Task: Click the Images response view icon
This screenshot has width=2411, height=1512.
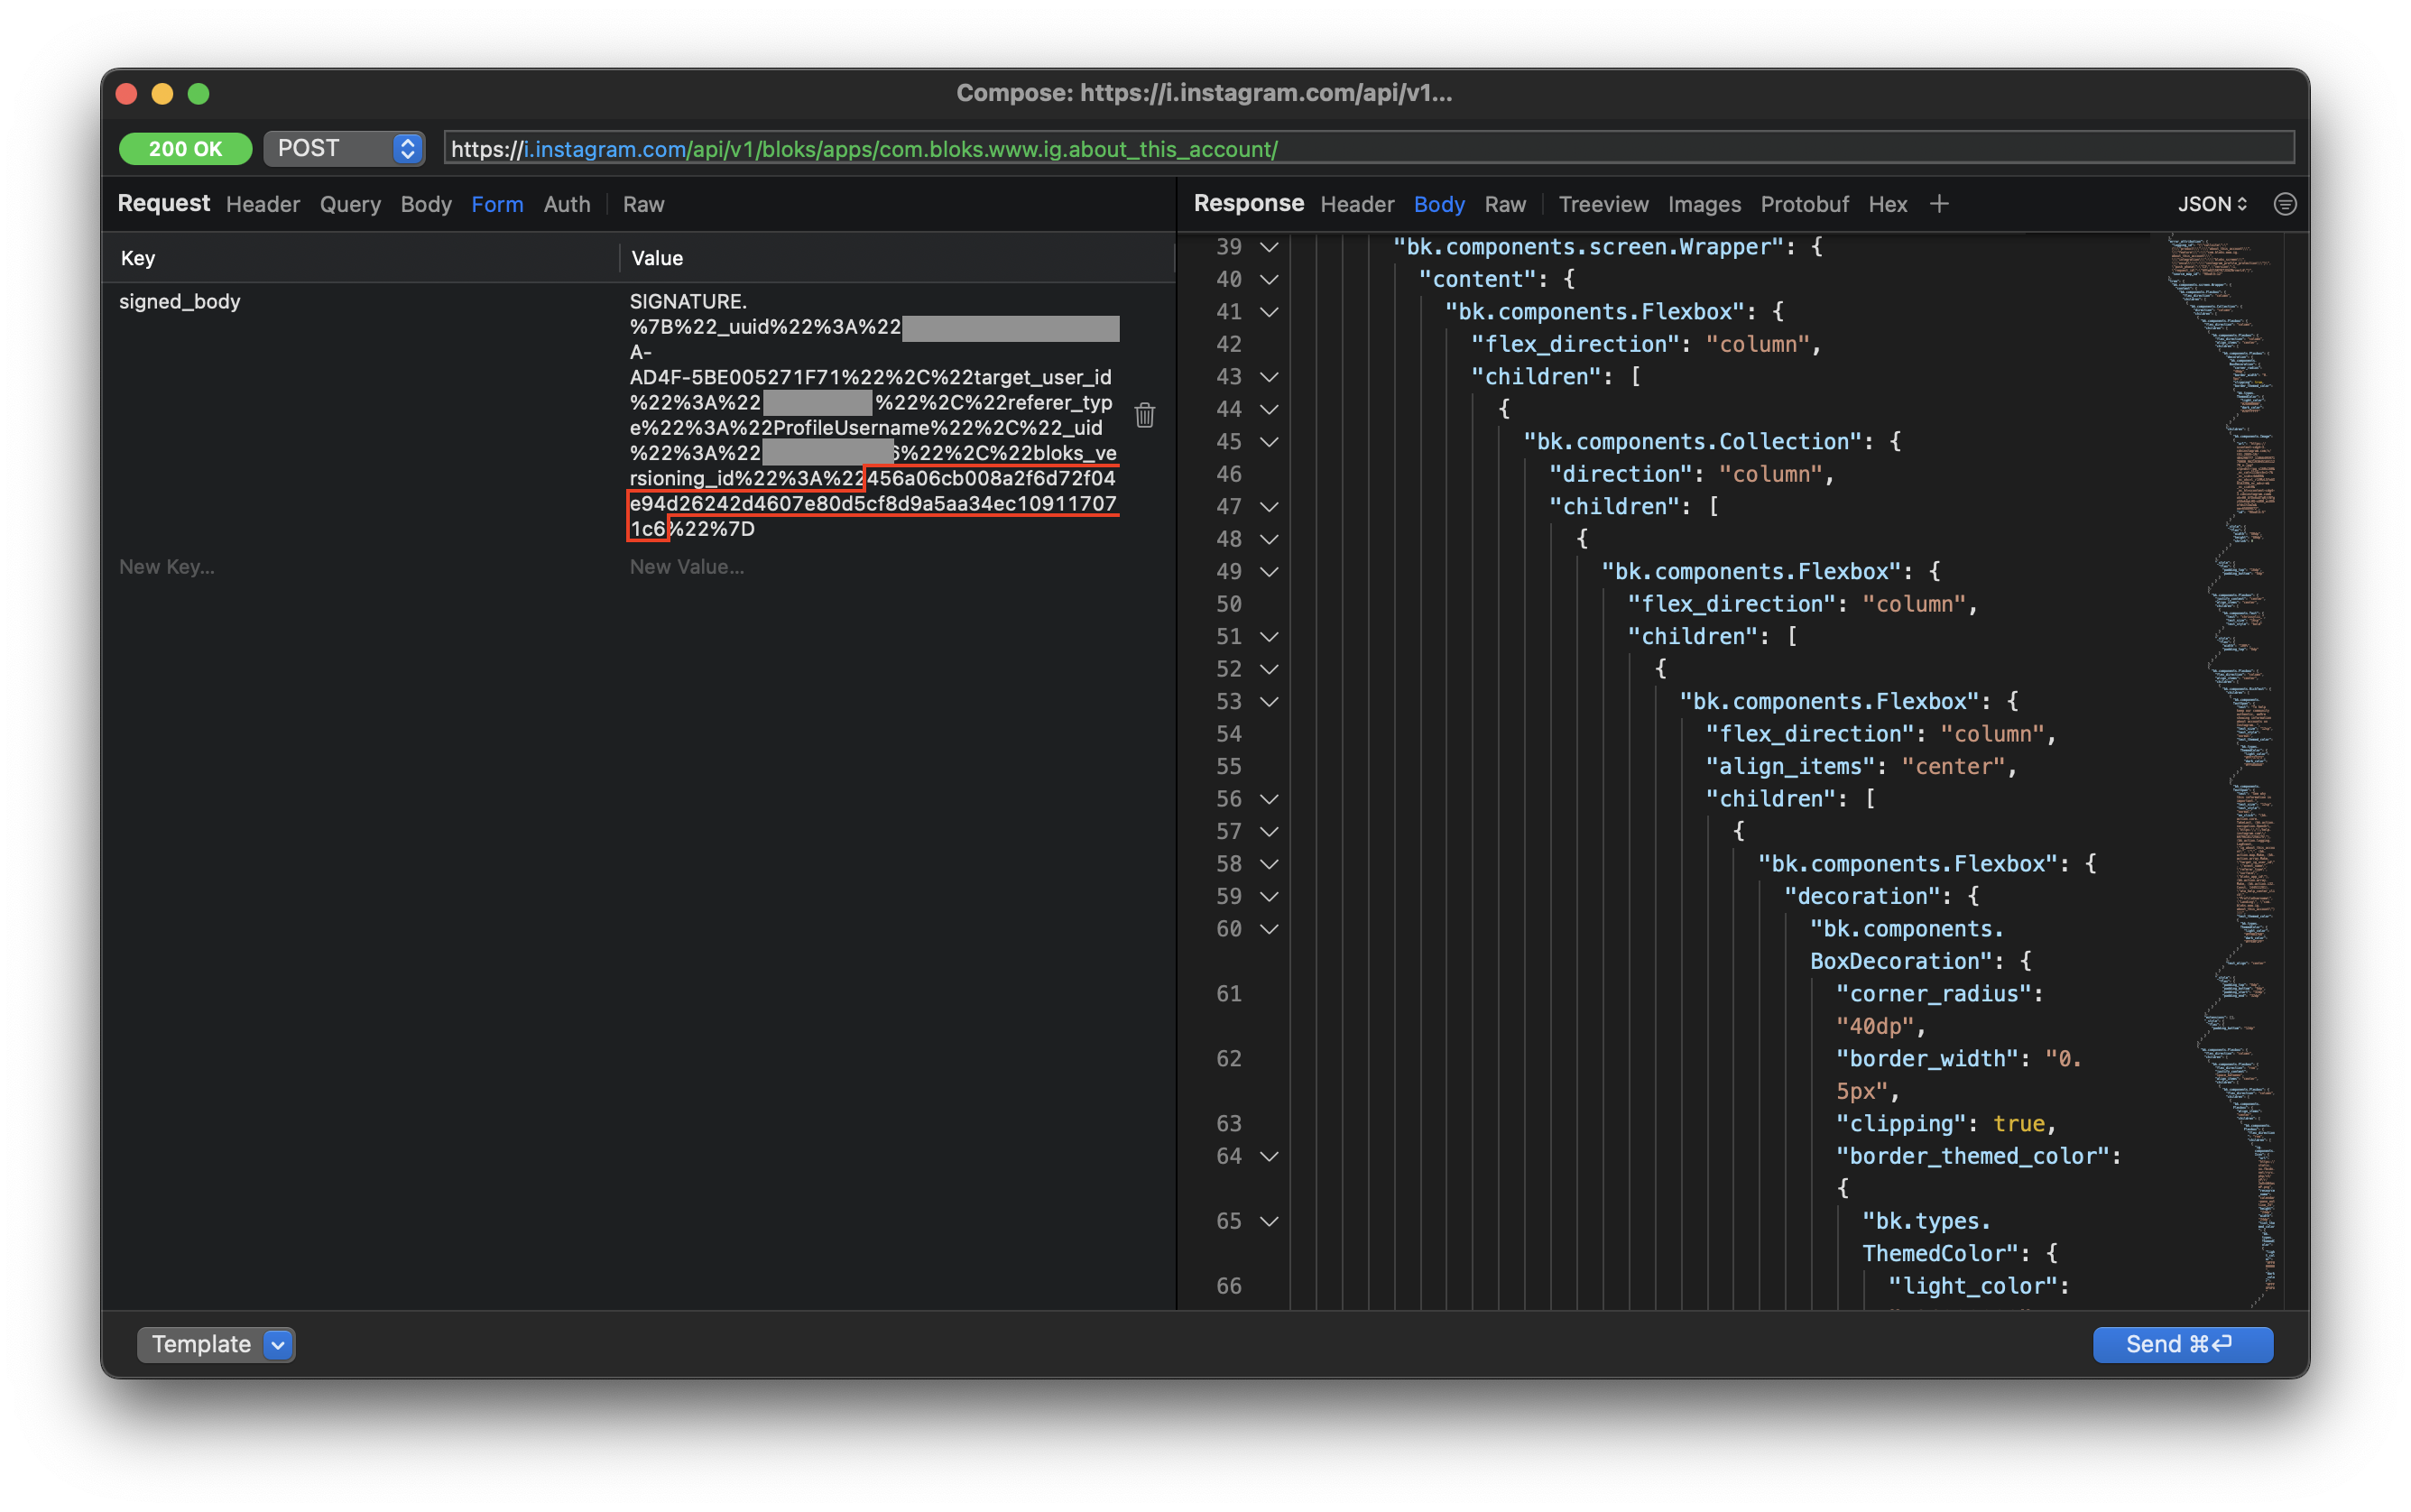Action: [1702, 204]
